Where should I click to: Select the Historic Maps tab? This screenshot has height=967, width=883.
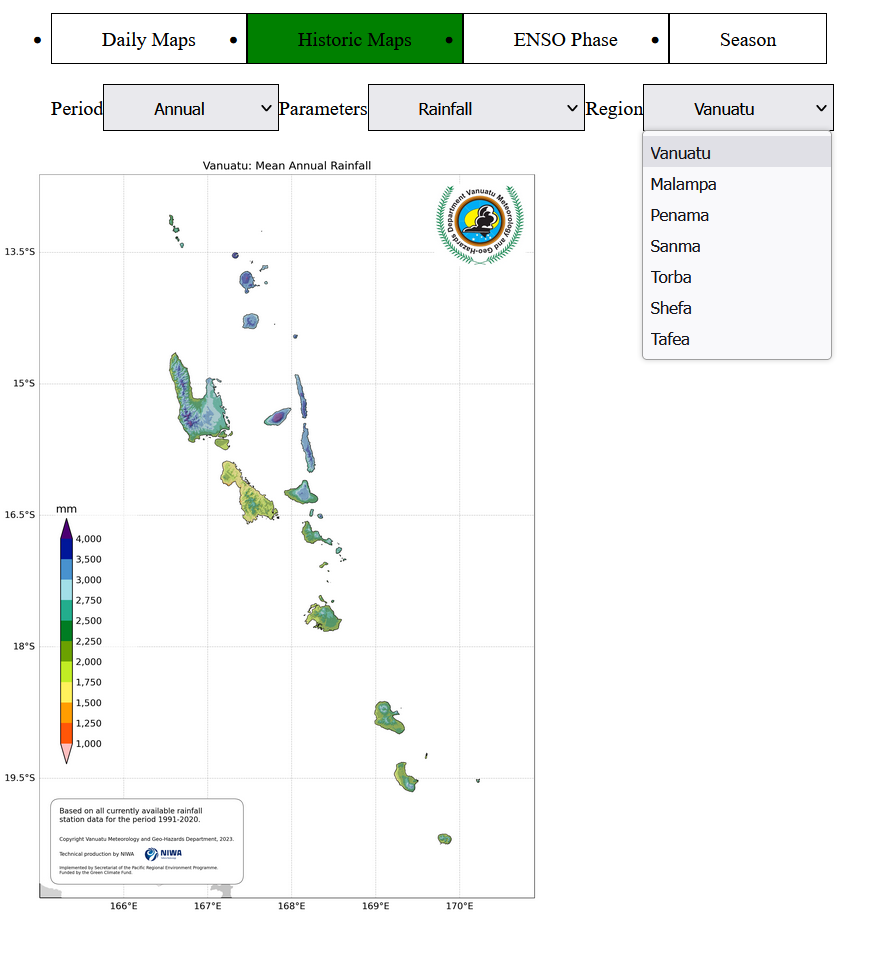(354, 40)
